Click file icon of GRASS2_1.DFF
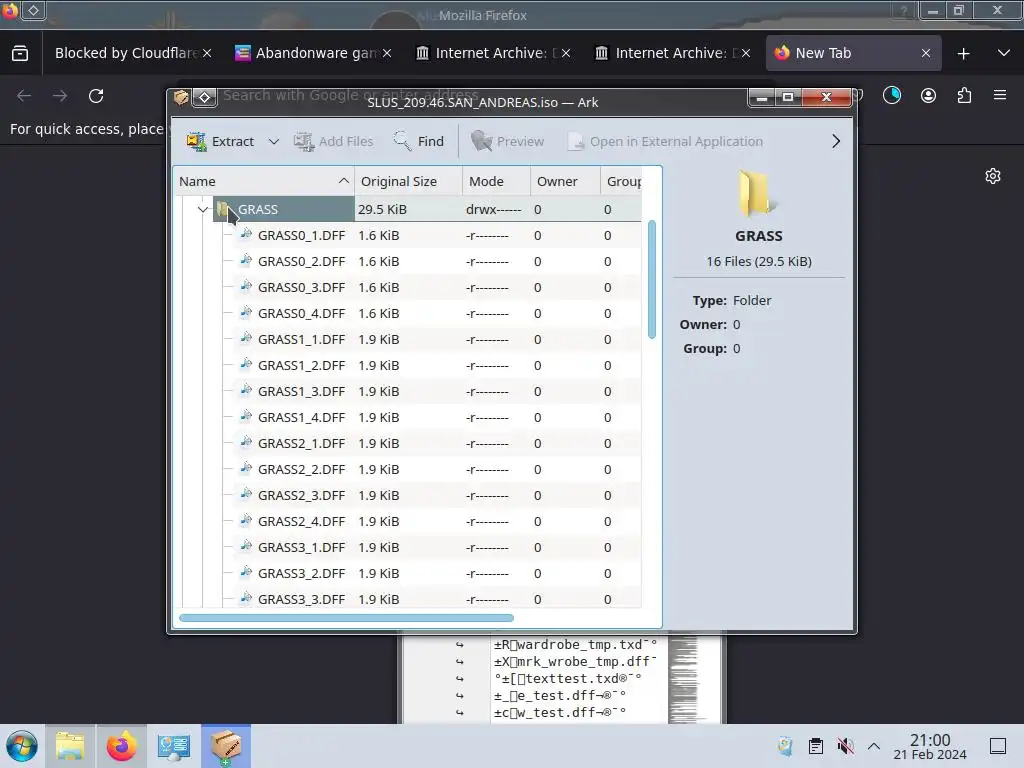The height and width of the screenshot is (768, 1024). (246, 442)
